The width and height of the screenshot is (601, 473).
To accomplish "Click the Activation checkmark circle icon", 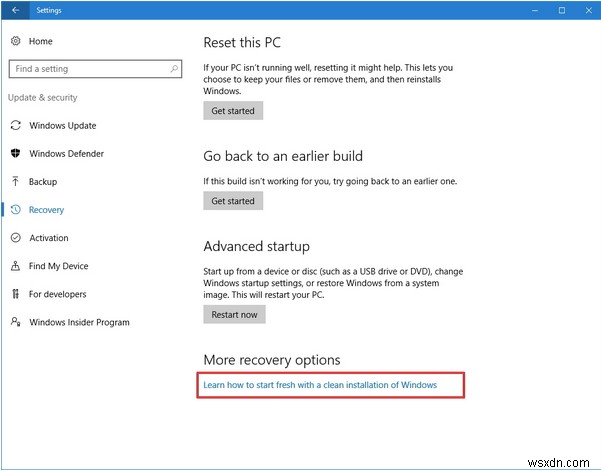I will click(x=15, y=238).
